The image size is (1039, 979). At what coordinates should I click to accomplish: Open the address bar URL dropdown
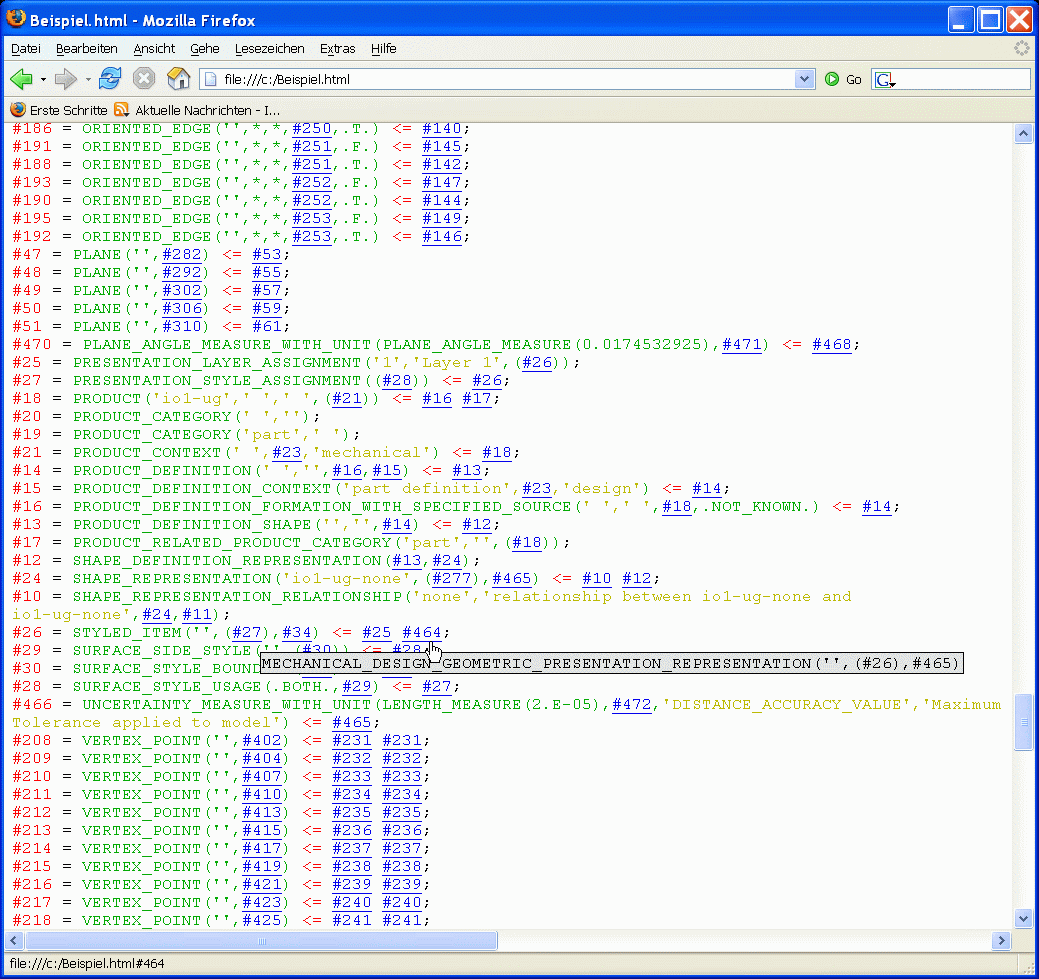(805, 79)
